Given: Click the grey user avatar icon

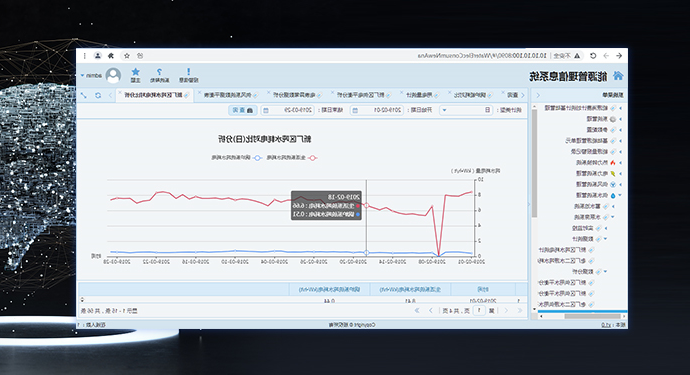Looking at the screenshot, I should tap(113, 76).
